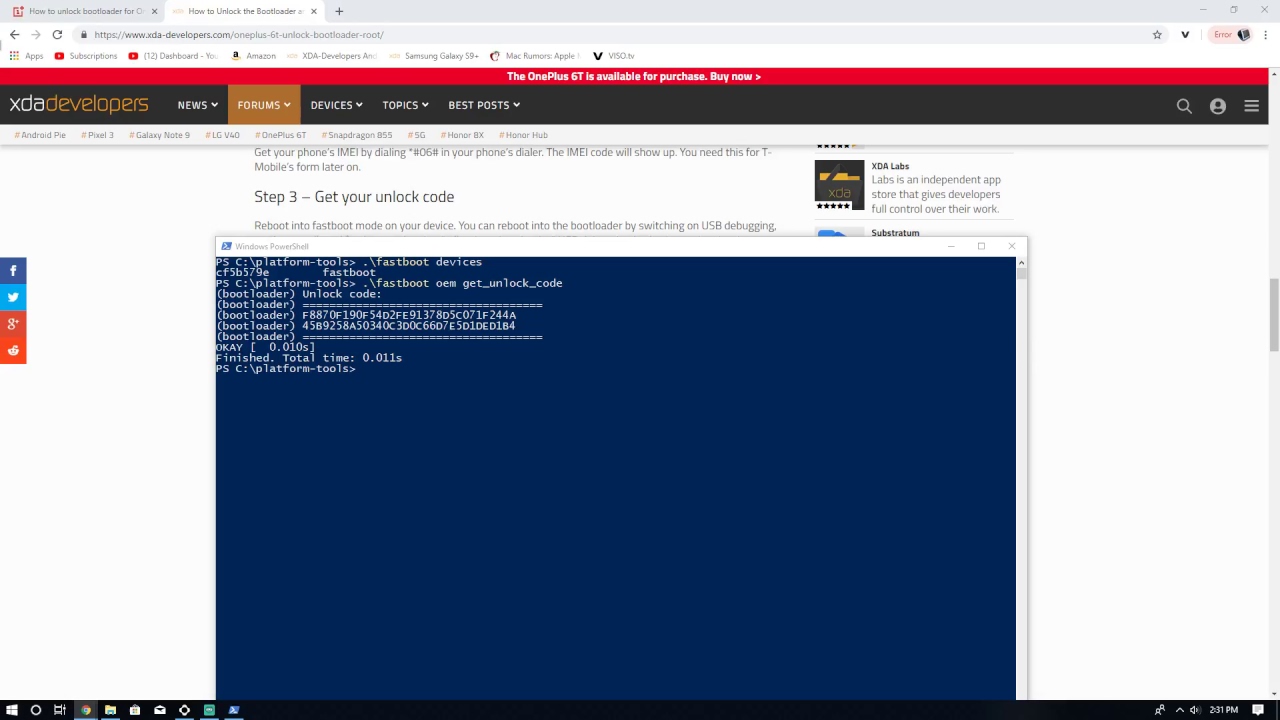Open the Mail app from the taskbar
This screenshot has width=1280, height=720.
[x=159, y=710]
